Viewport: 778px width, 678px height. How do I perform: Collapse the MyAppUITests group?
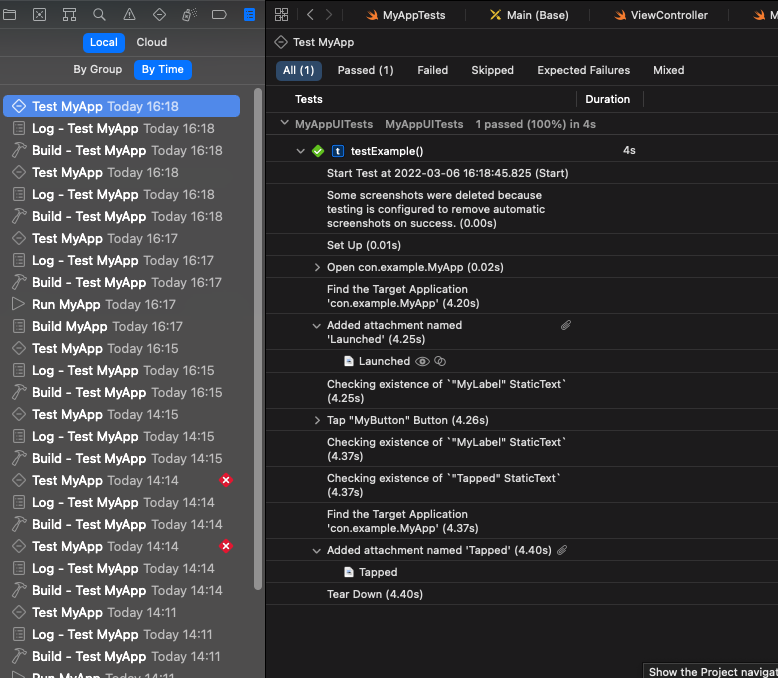(x=284, y=123)
